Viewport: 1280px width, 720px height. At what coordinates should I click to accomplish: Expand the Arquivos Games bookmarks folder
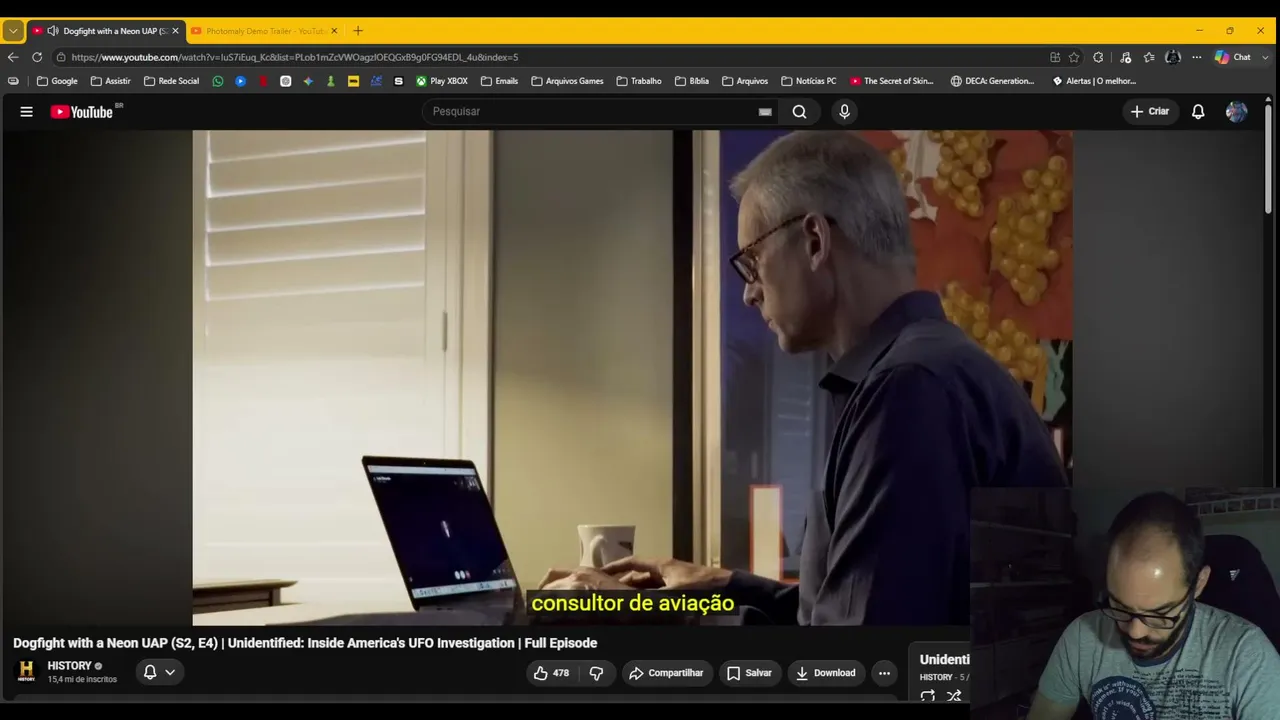567,81
